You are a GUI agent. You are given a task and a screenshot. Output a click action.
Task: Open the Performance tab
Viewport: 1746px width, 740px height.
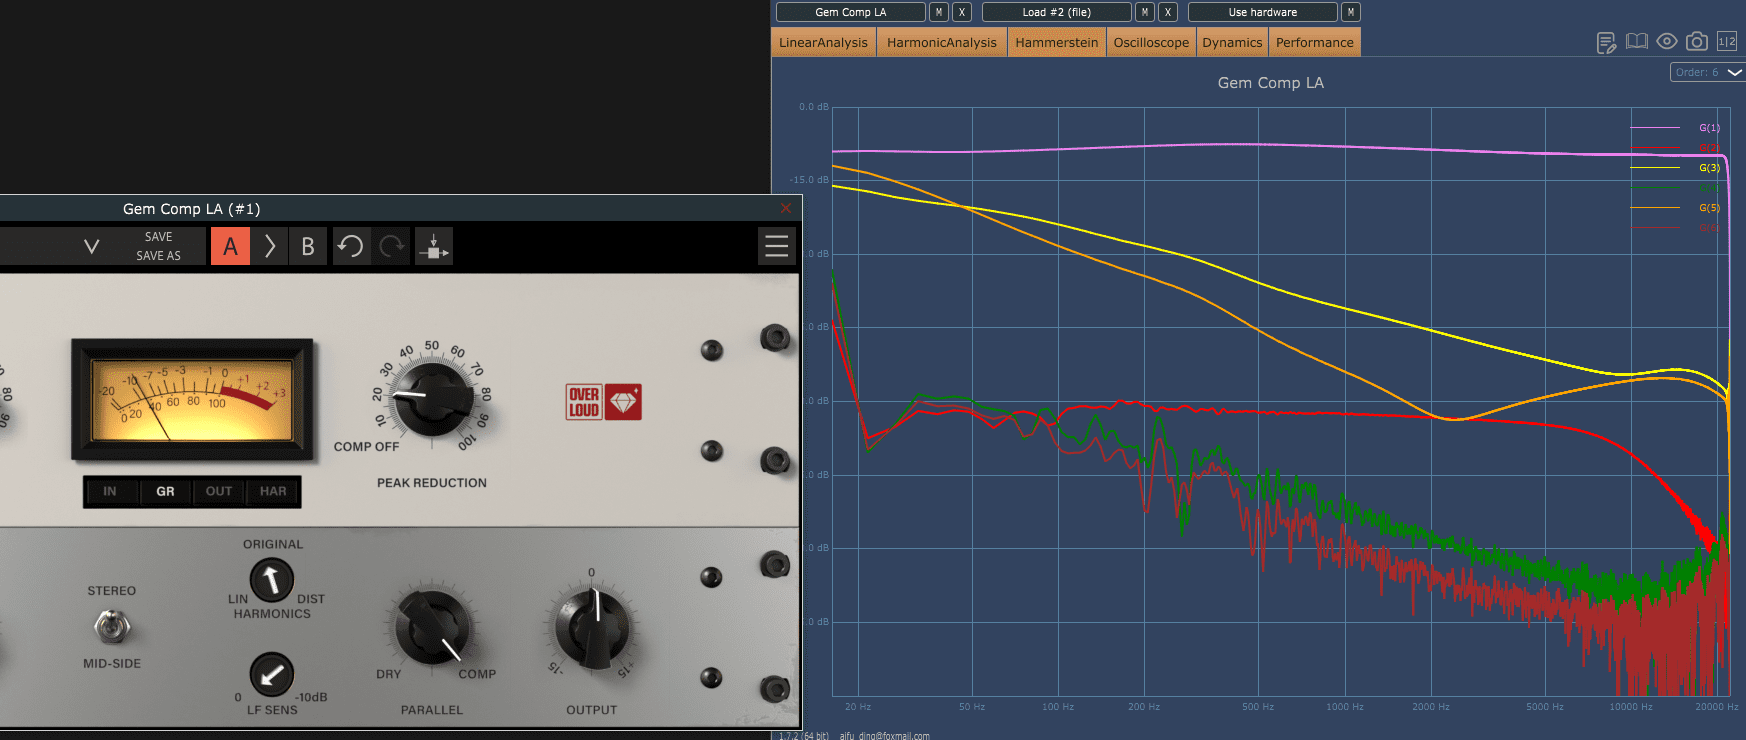(1315, 42)
